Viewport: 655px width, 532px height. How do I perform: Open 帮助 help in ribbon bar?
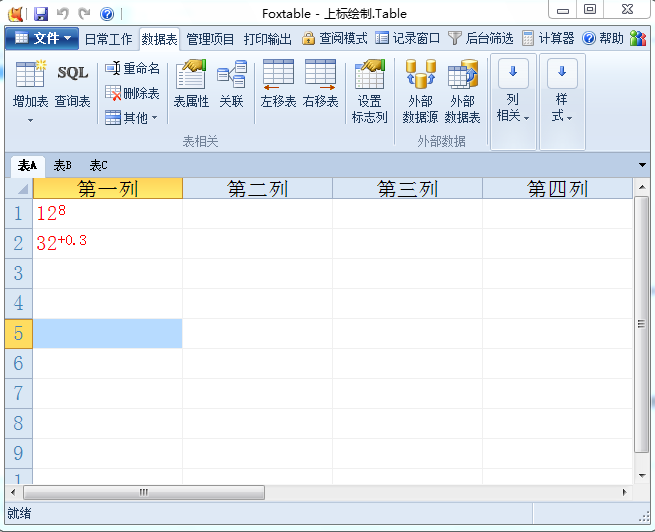pyautogui.click(x=603, y=38)
